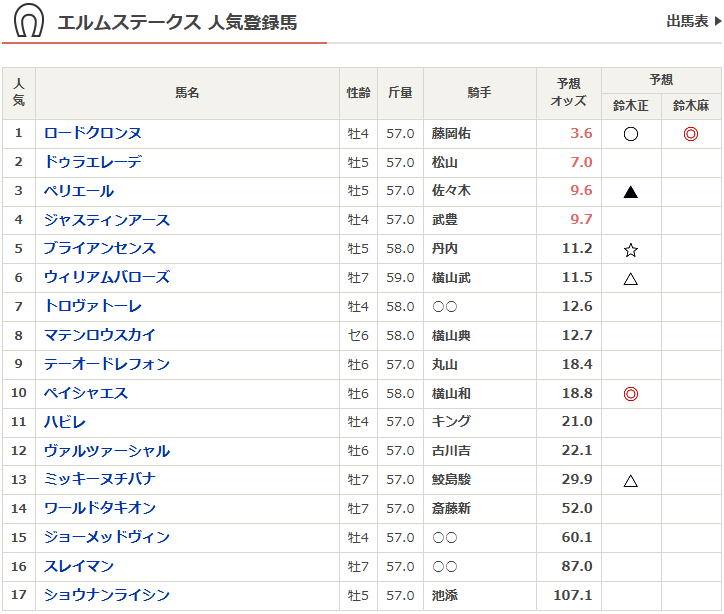Click the エルムステークス 人気登録馬 heading
The width and height of the screenshot is (724, 614).
[177, 23]
